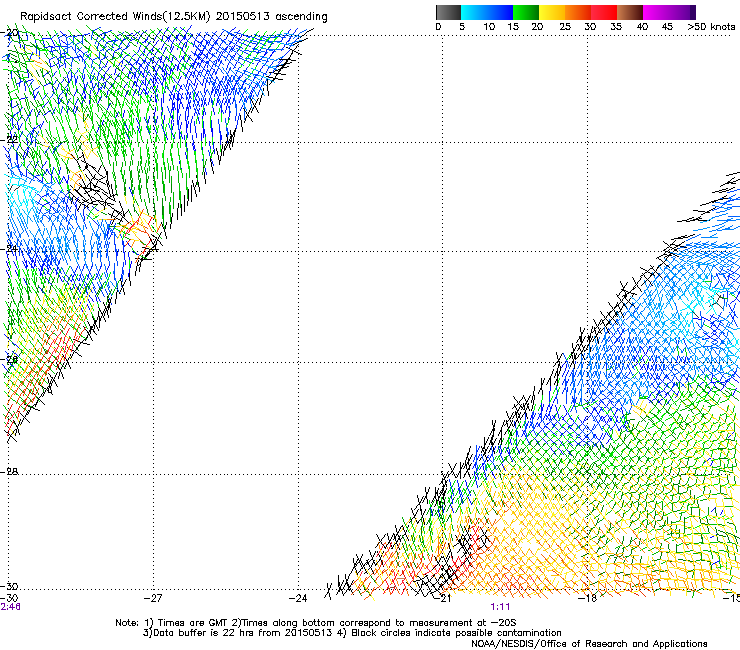Screen dimensions: 740x650
Task: Click the '>50 knots' legend label
Action: click(x=711, y=27)
